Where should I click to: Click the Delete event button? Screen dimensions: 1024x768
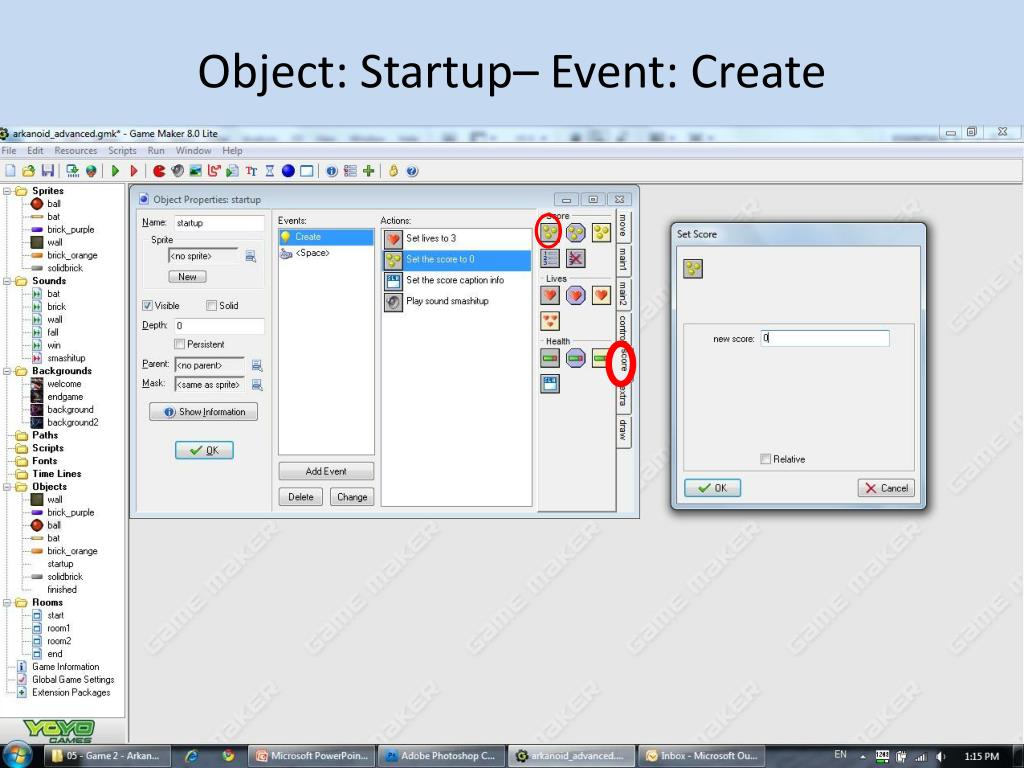[x=300, y=497]
